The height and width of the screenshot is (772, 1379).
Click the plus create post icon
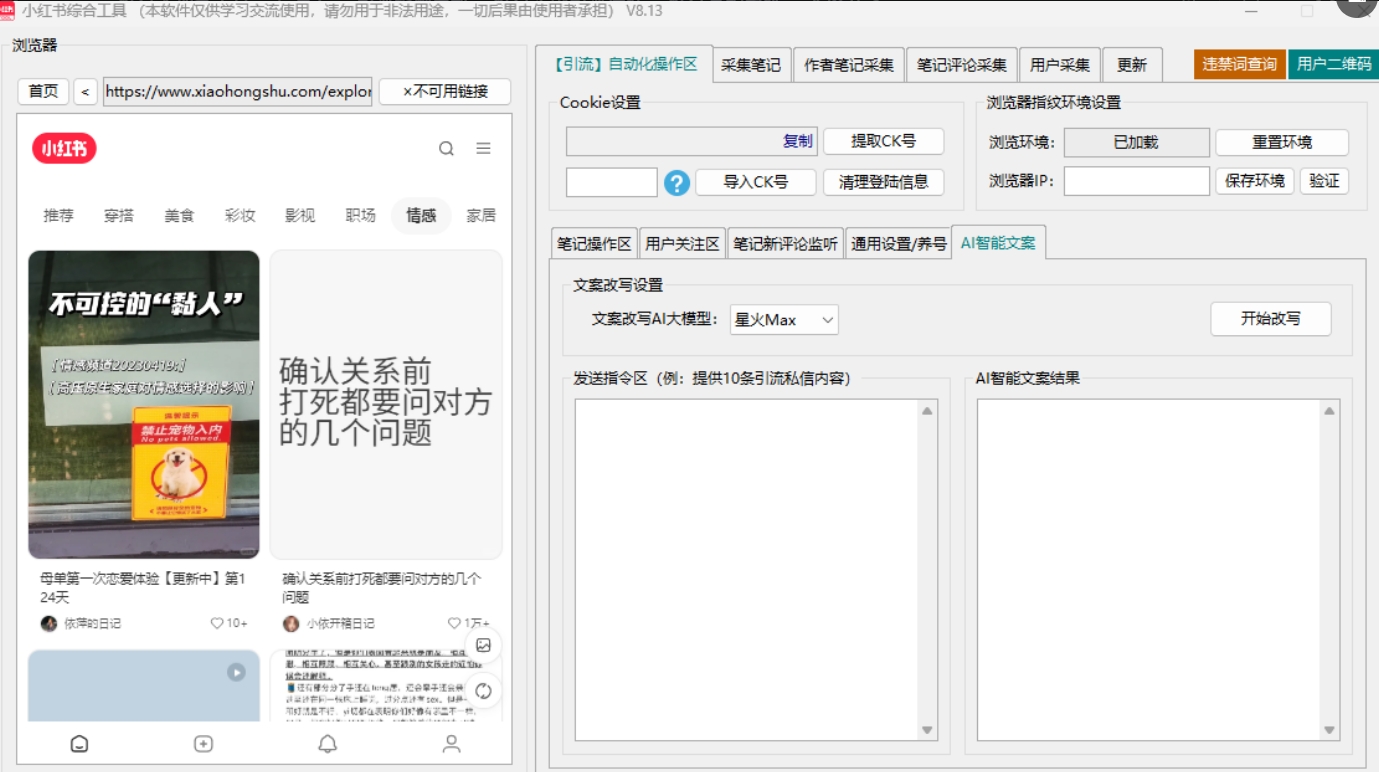pyautogui.click(x=203, y=744)
